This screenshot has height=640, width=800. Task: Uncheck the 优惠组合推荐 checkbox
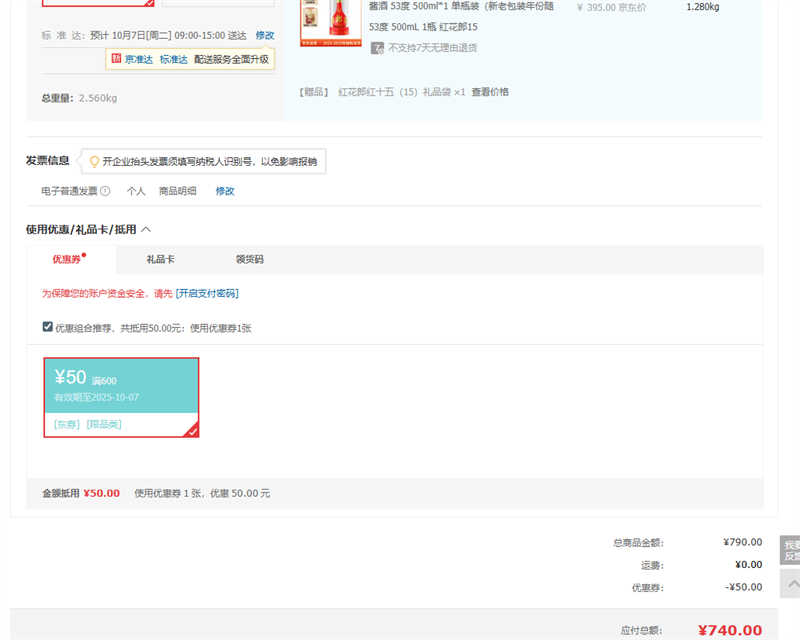click(48, 327)
